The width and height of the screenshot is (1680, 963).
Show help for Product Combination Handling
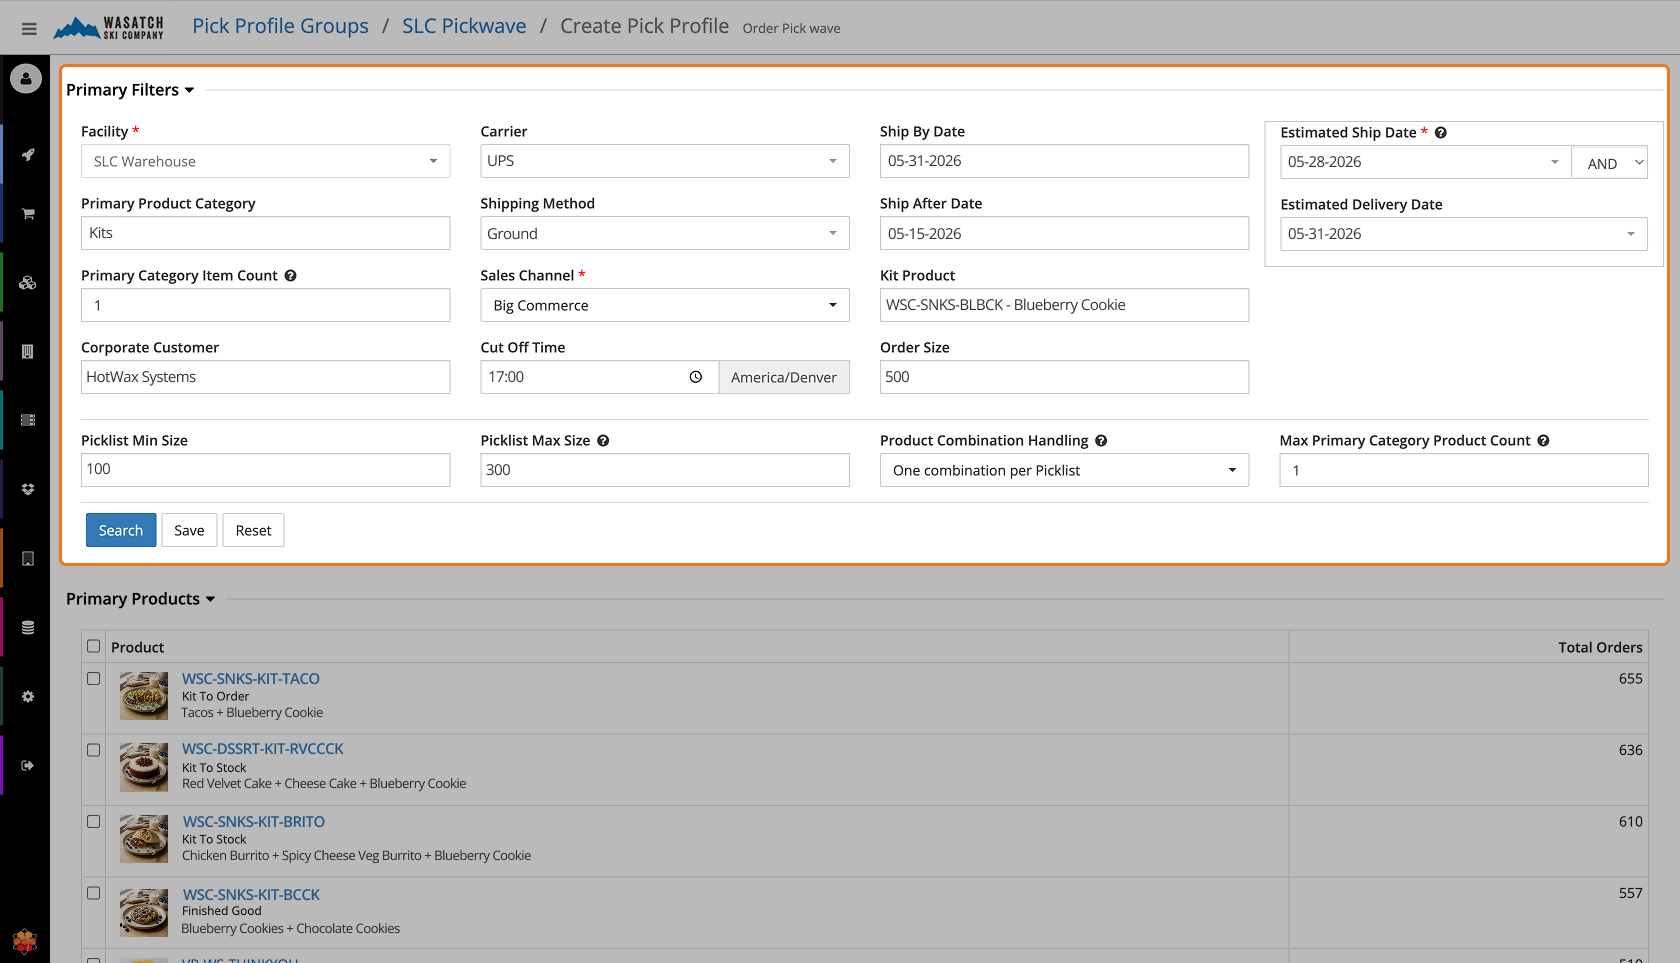click(x=1101, y=440)
